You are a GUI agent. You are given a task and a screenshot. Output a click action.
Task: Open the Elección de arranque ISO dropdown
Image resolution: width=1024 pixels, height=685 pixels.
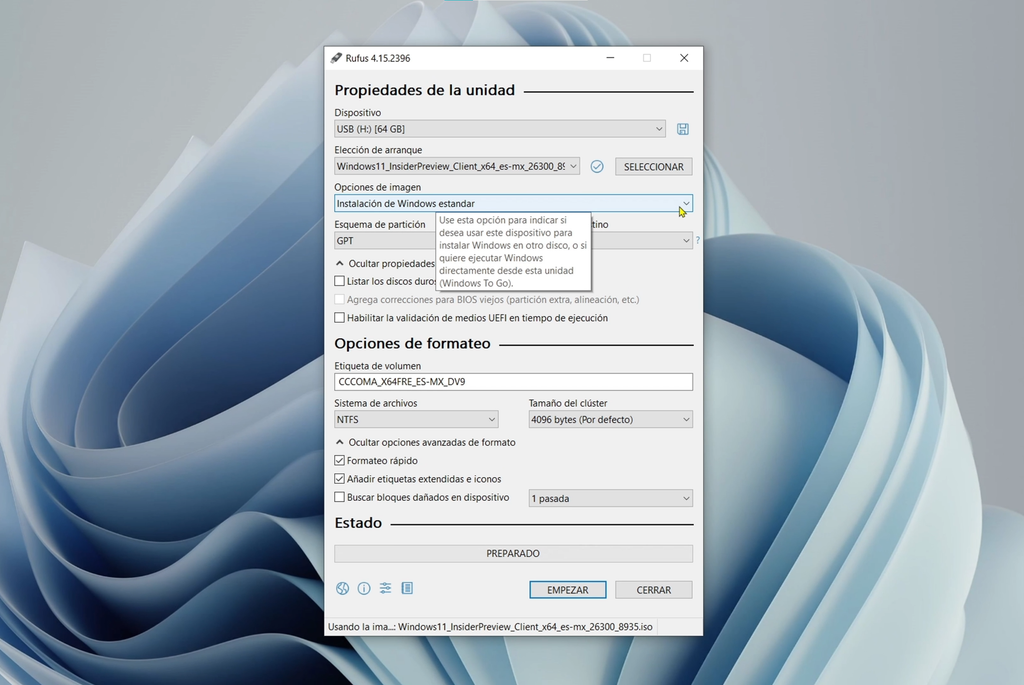pos(456,167)
